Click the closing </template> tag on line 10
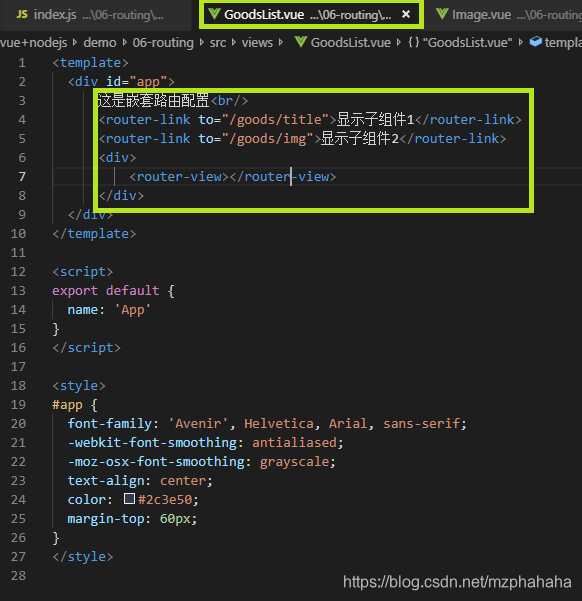This screenshot has height=601, width=582. [x=94, y=234]
